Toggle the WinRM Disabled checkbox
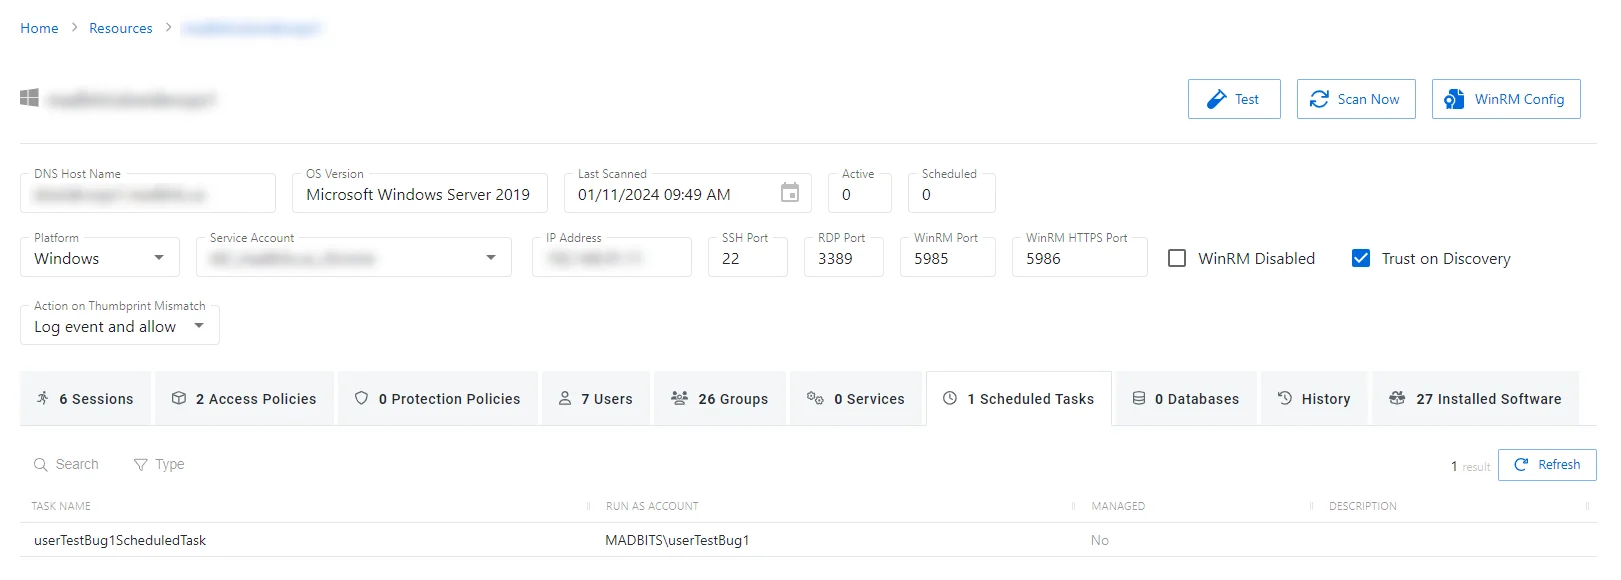This screenshot has width=1621, height=580. tap(1177, 258)
